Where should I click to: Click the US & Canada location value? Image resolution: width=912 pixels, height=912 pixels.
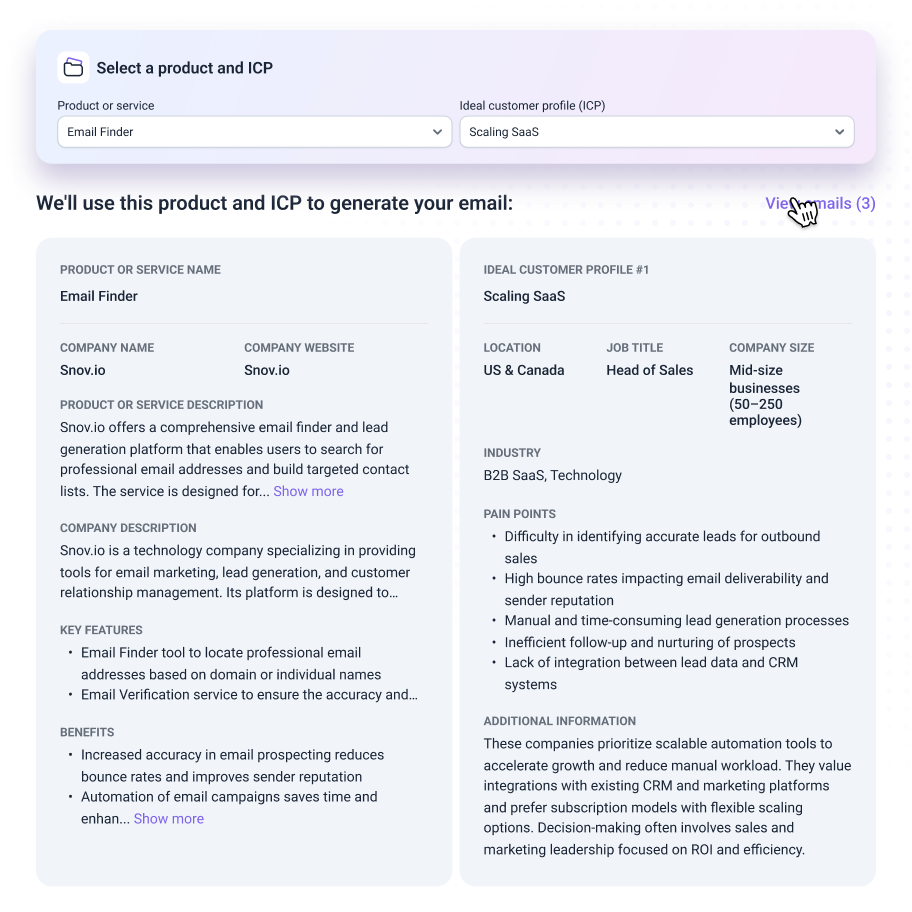pos(523,370)
